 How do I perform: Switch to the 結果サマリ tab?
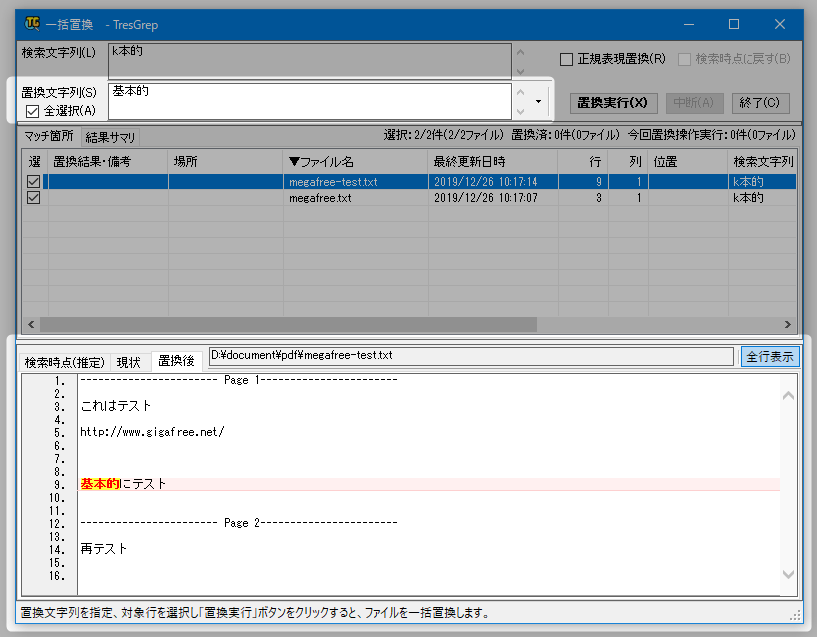click(x=110, y=138)
